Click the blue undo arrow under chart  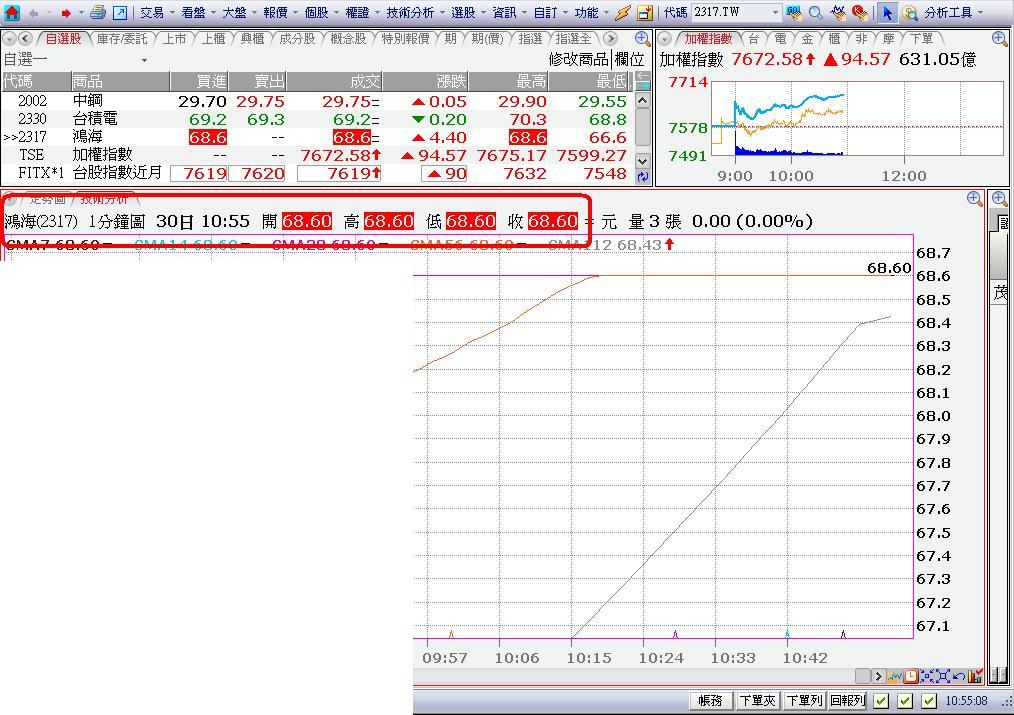[958, 676]
